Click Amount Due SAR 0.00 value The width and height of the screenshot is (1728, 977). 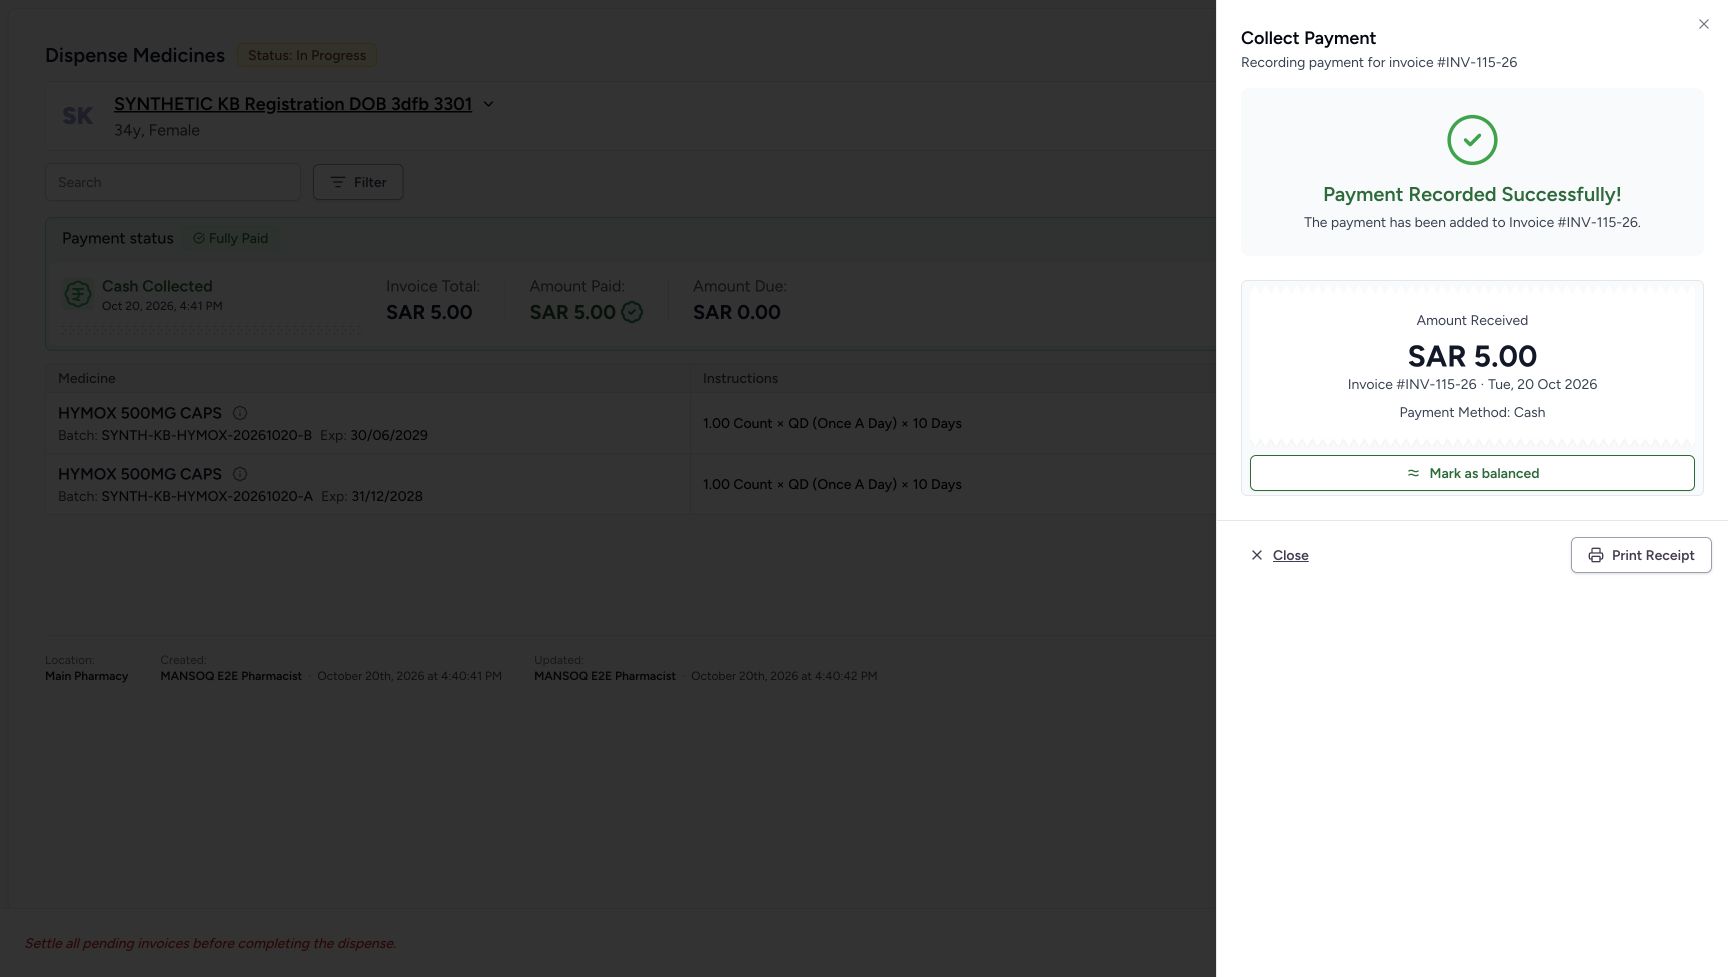pos(737,312)
